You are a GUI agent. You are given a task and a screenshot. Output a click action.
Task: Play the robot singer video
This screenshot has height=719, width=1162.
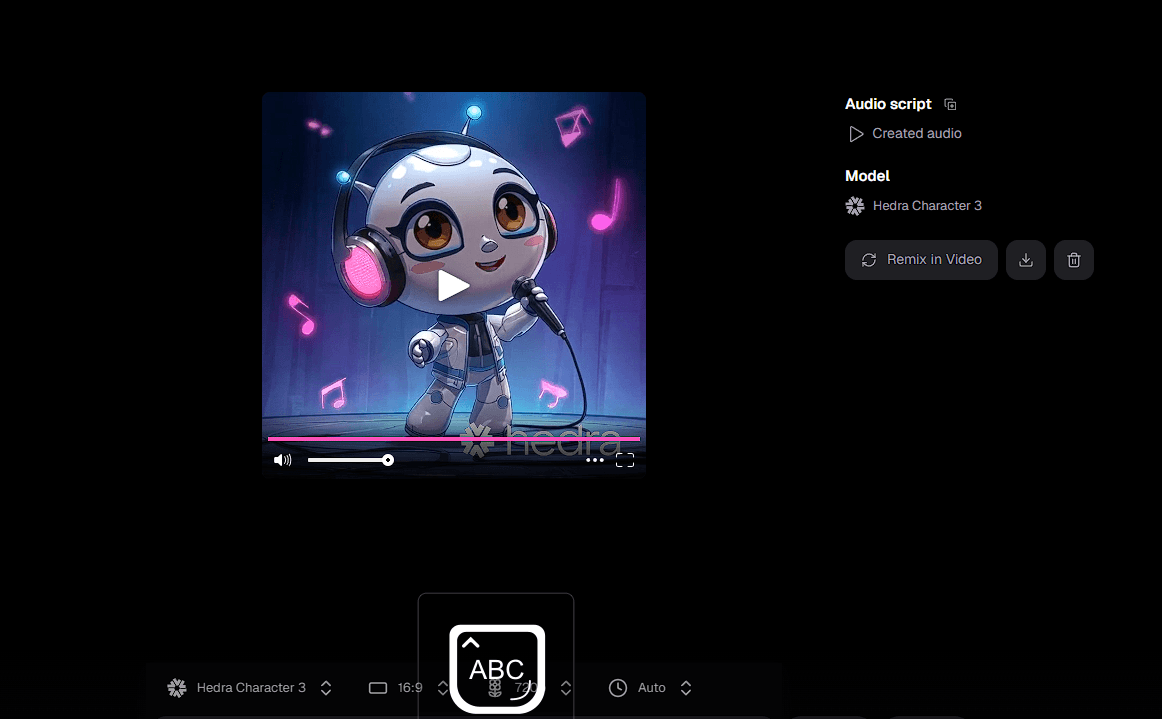click(453, 286)
